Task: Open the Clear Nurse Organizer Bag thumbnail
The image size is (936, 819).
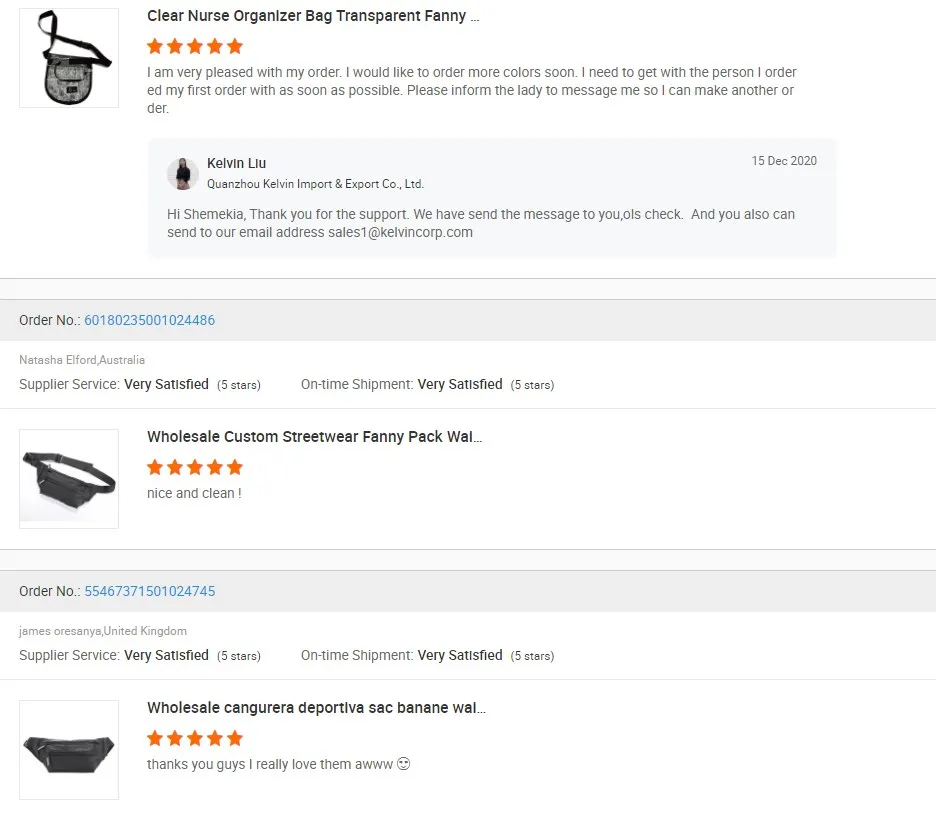Action: [69, 58]
